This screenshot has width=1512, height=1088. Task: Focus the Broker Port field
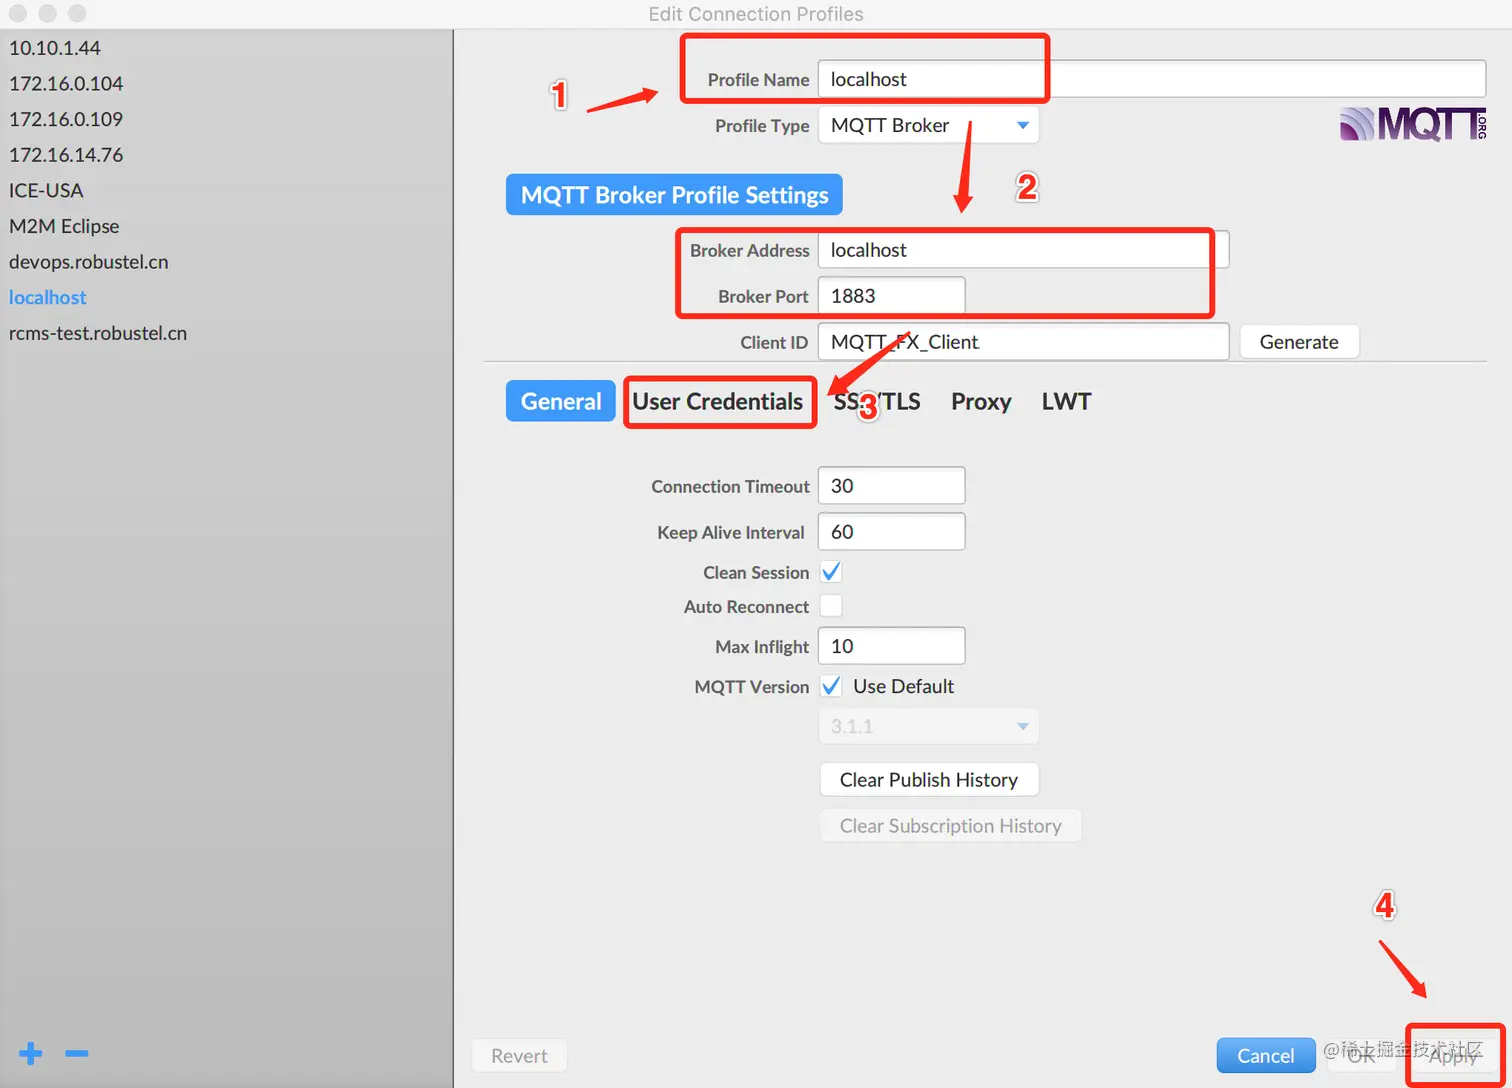[x=892, y=296]
